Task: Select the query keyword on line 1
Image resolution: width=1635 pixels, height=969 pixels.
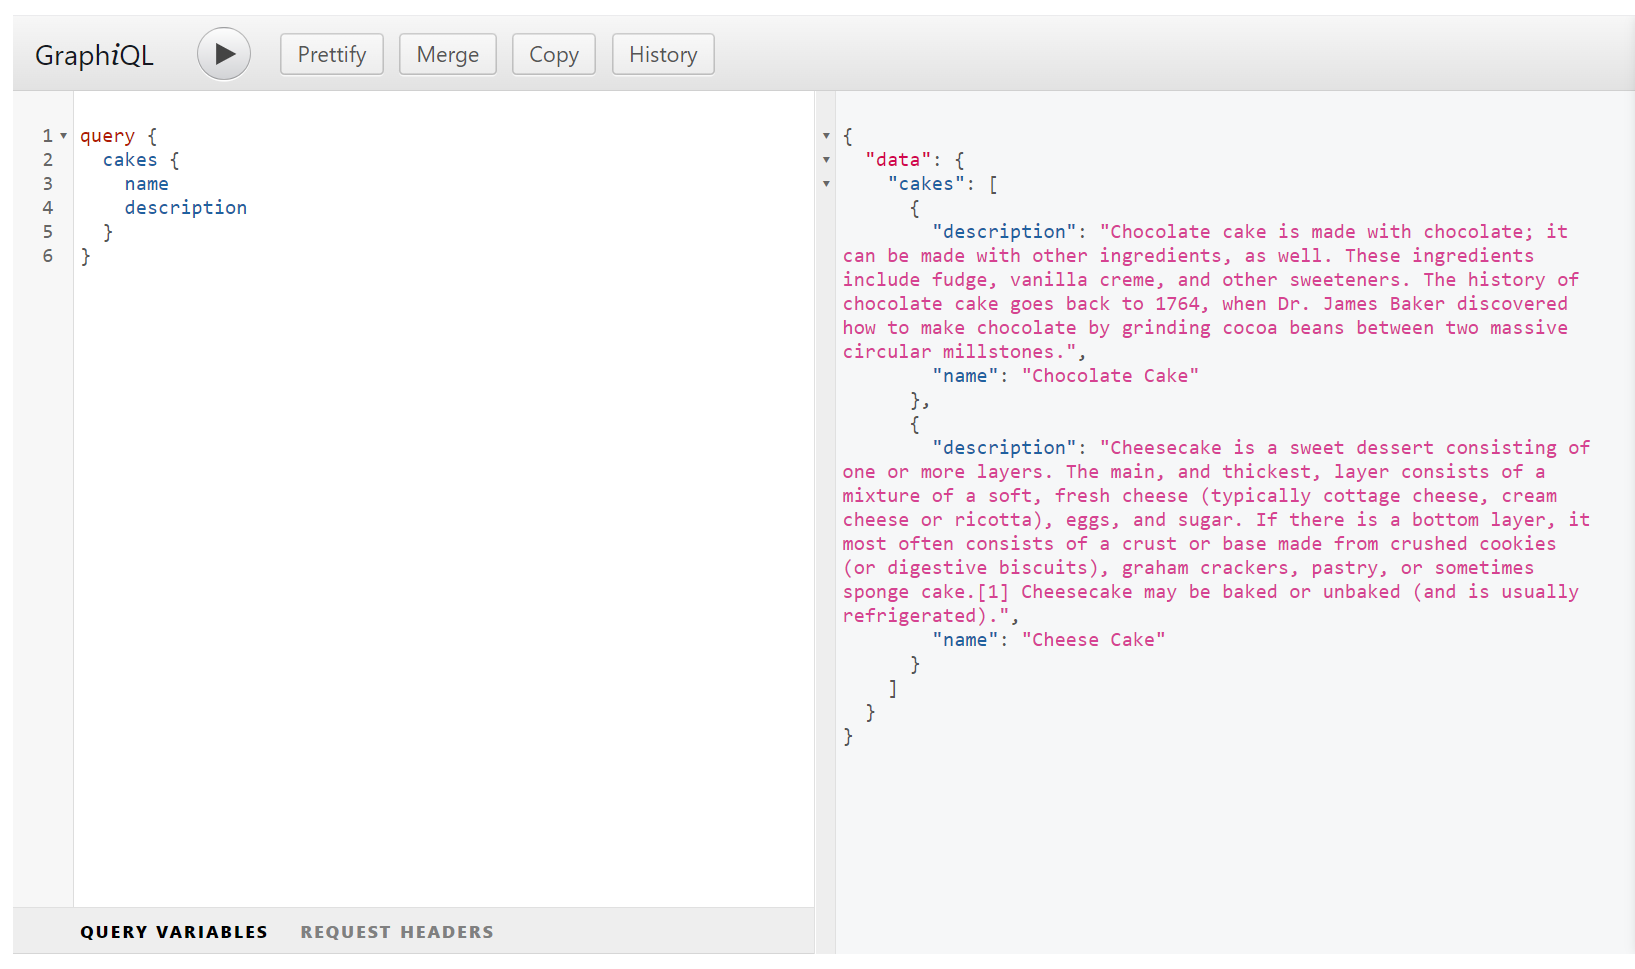Action: pos(107,134)
